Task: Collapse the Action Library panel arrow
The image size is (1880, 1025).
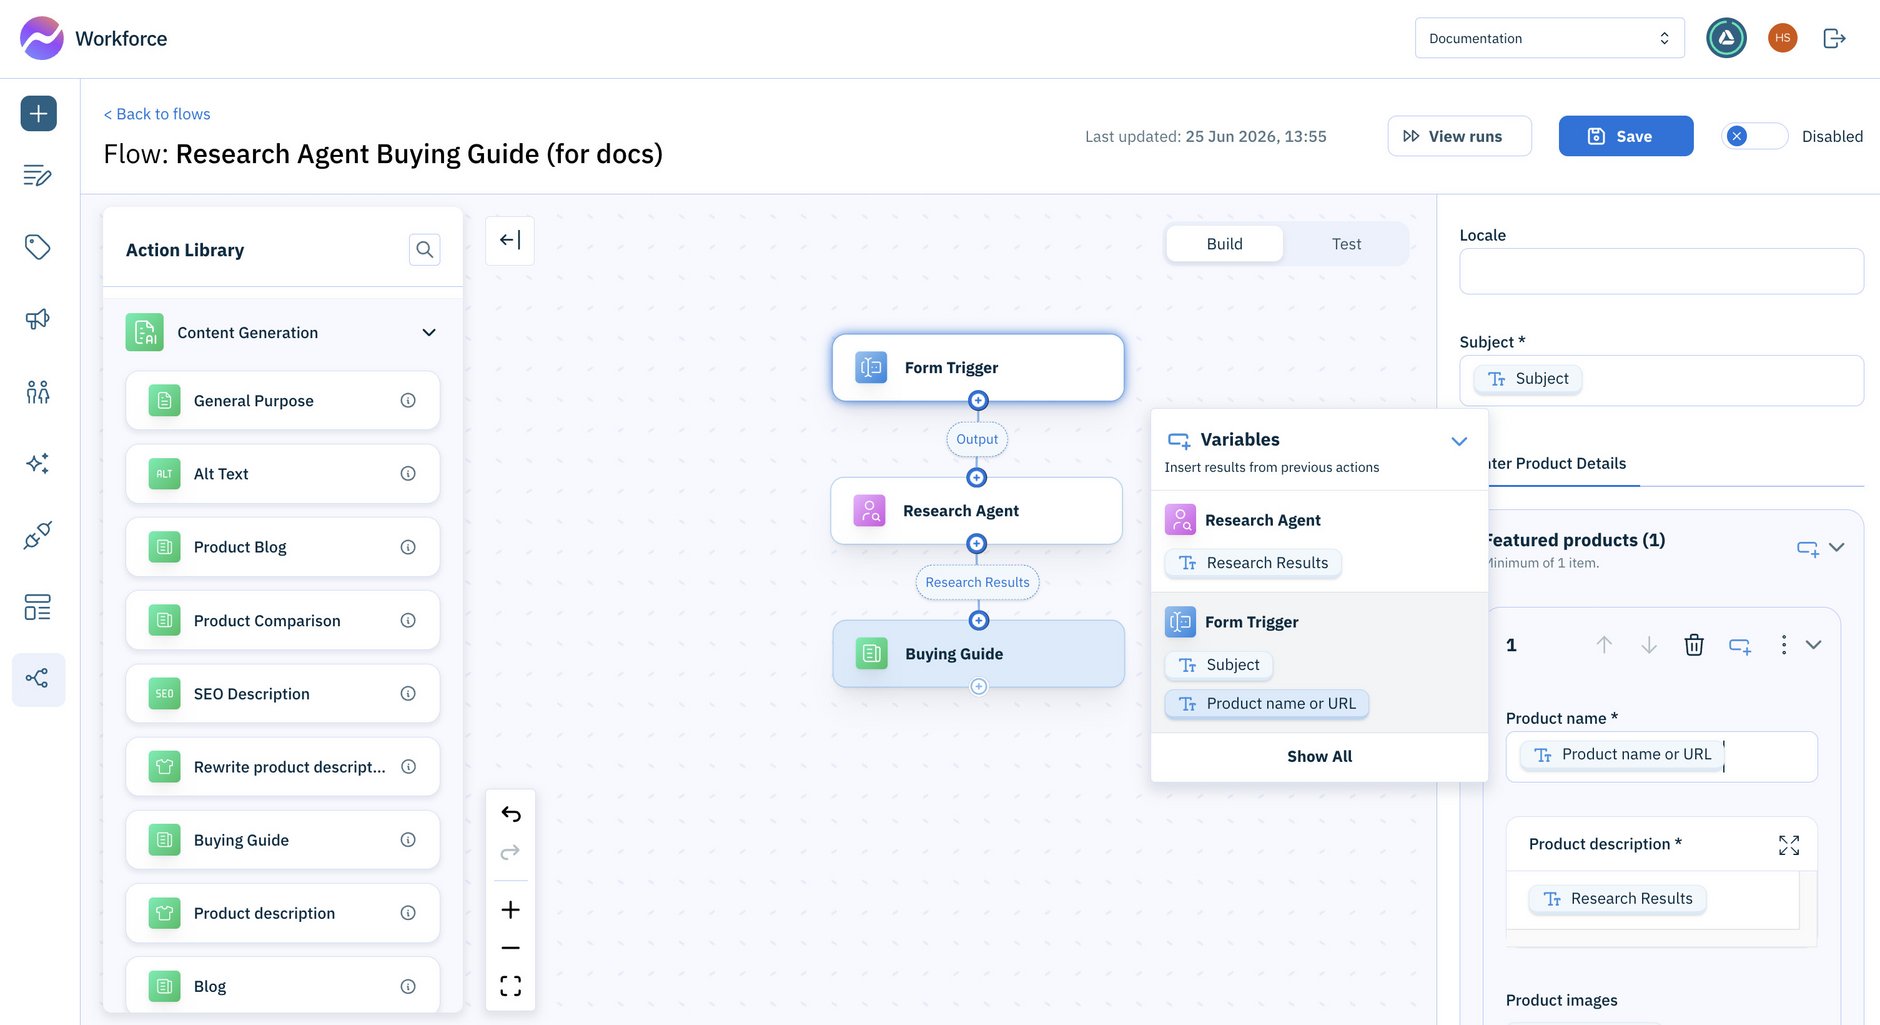Action: [510, 240]
